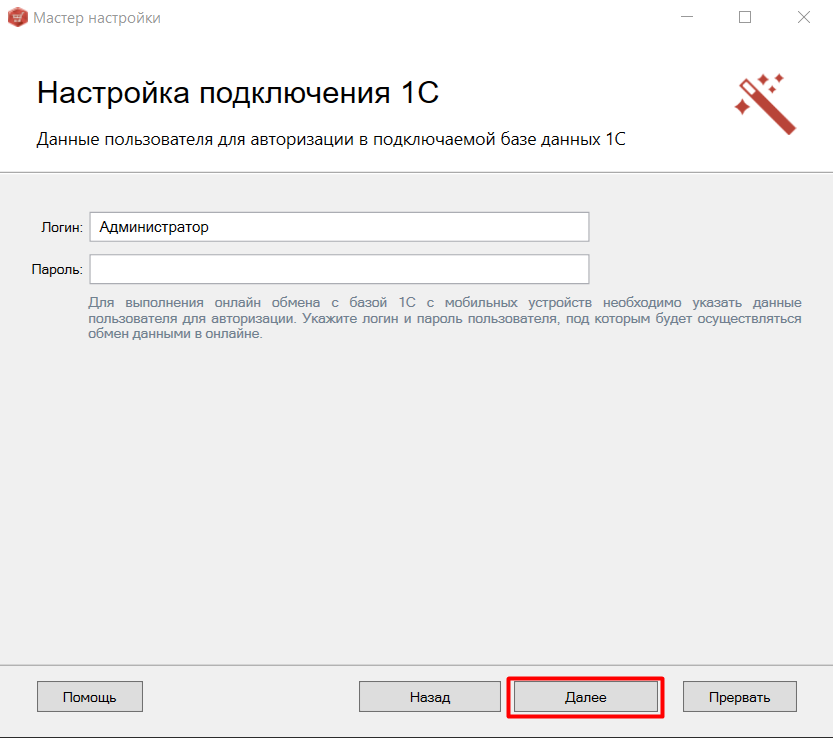Open help with the Помощь button

pyautogui.click(x=90, y=697)
